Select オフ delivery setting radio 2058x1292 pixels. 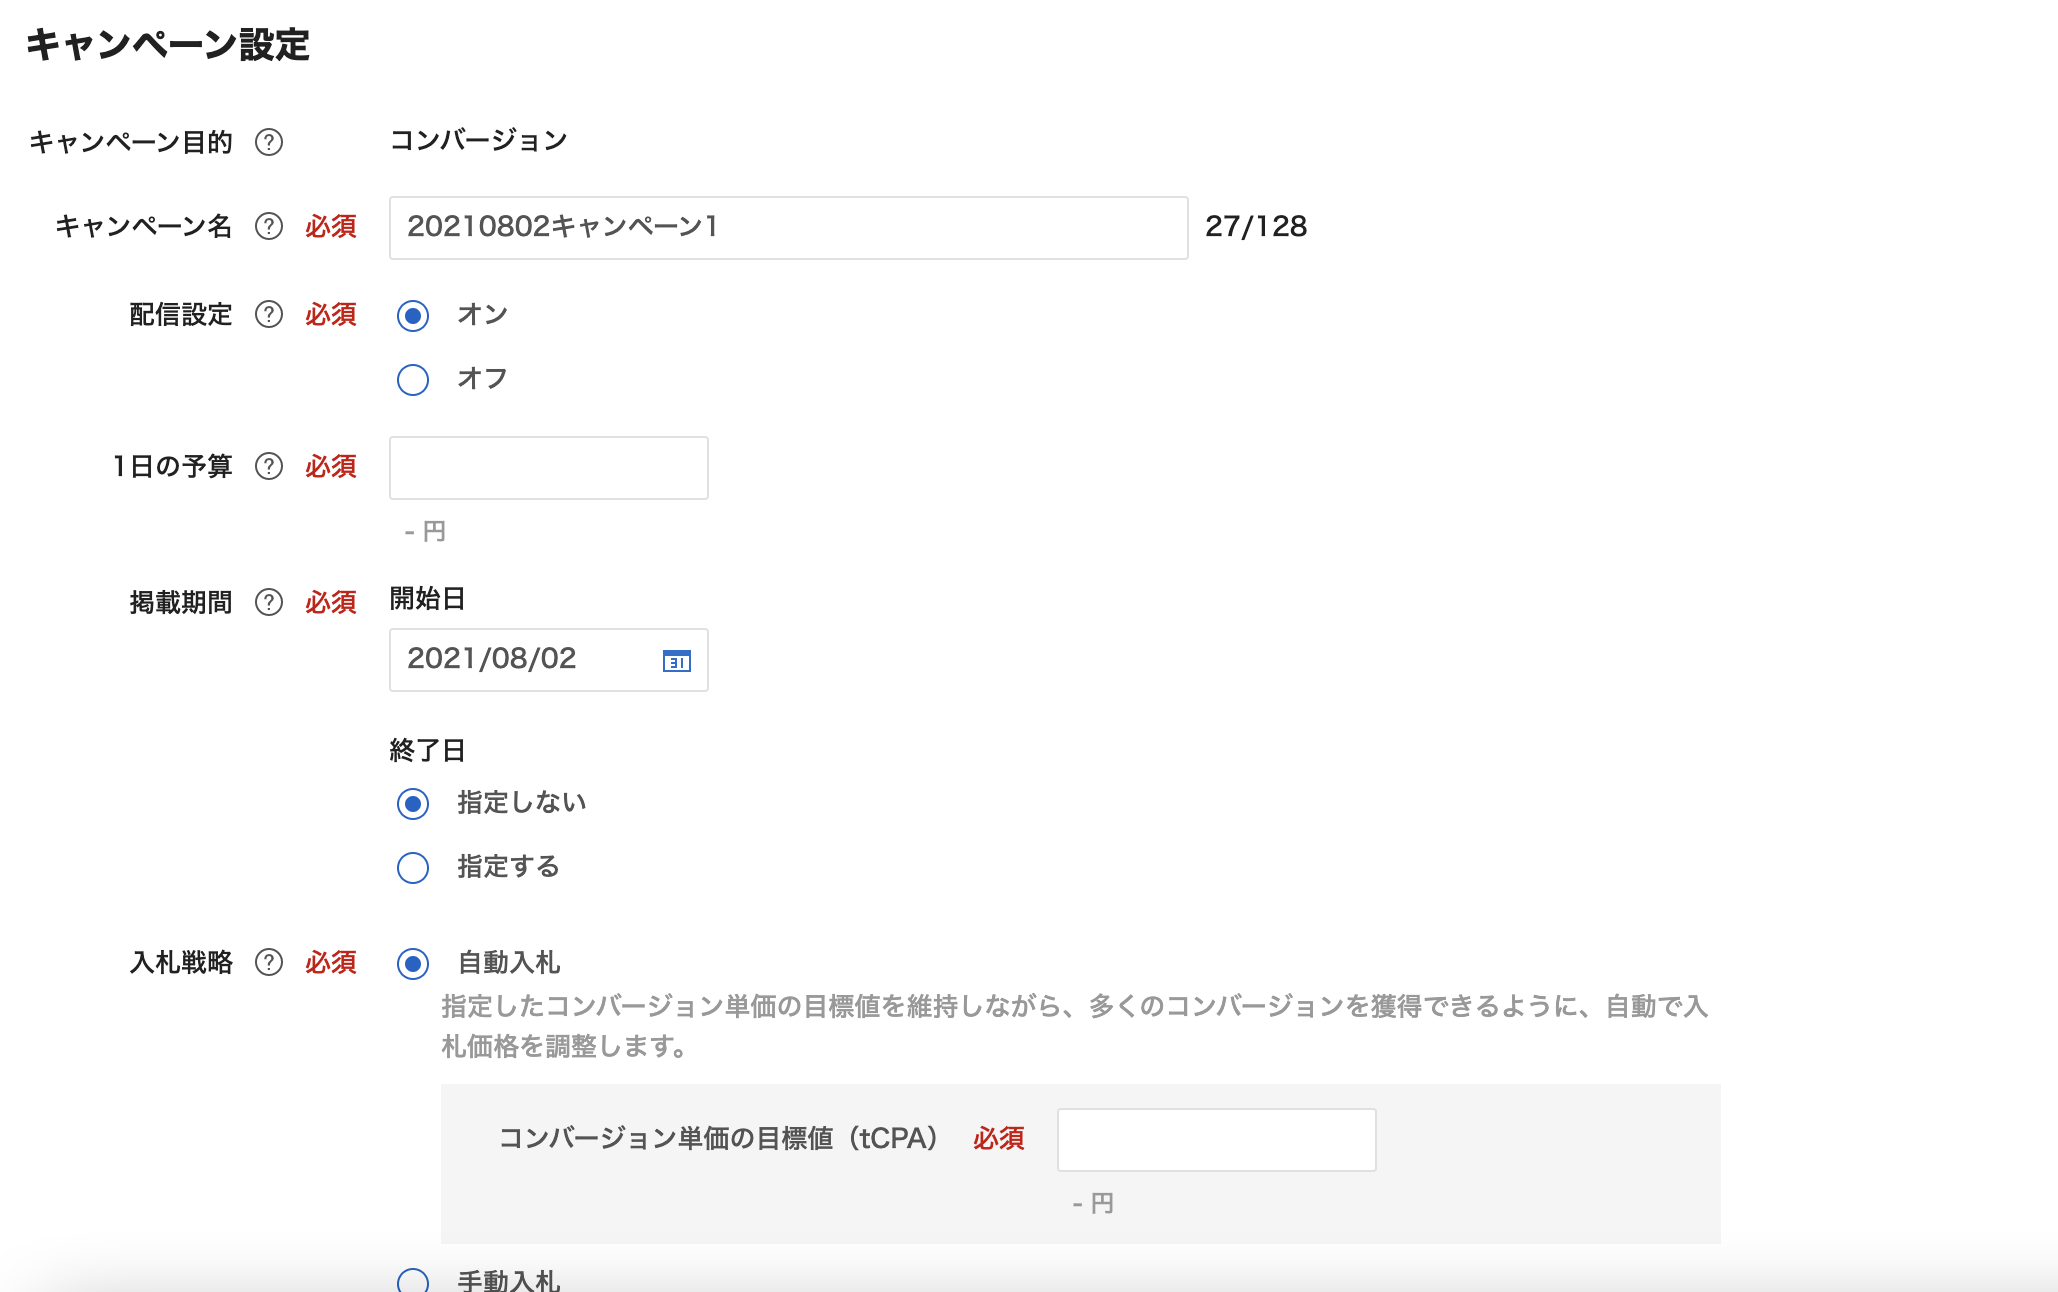(413, 380)
